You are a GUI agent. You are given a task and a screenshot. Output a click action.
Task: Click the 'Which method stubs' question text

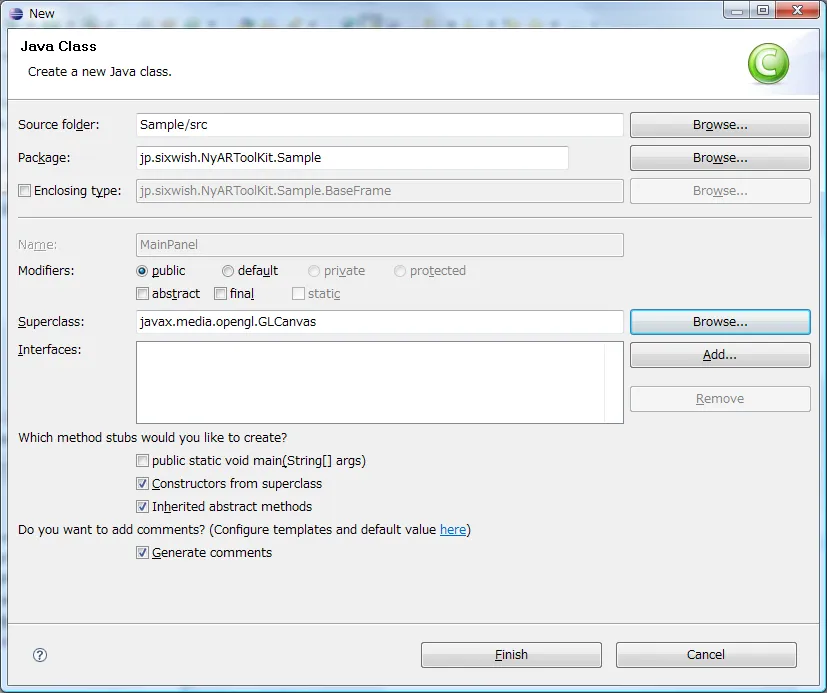tap(152, 438)
